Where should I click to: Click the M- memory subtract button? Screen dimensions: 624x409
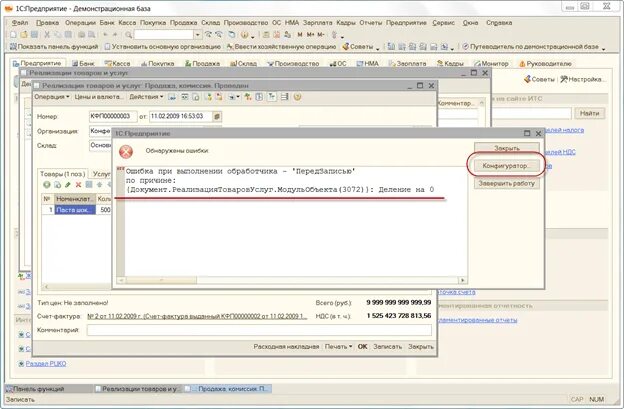tap(321, 35)
